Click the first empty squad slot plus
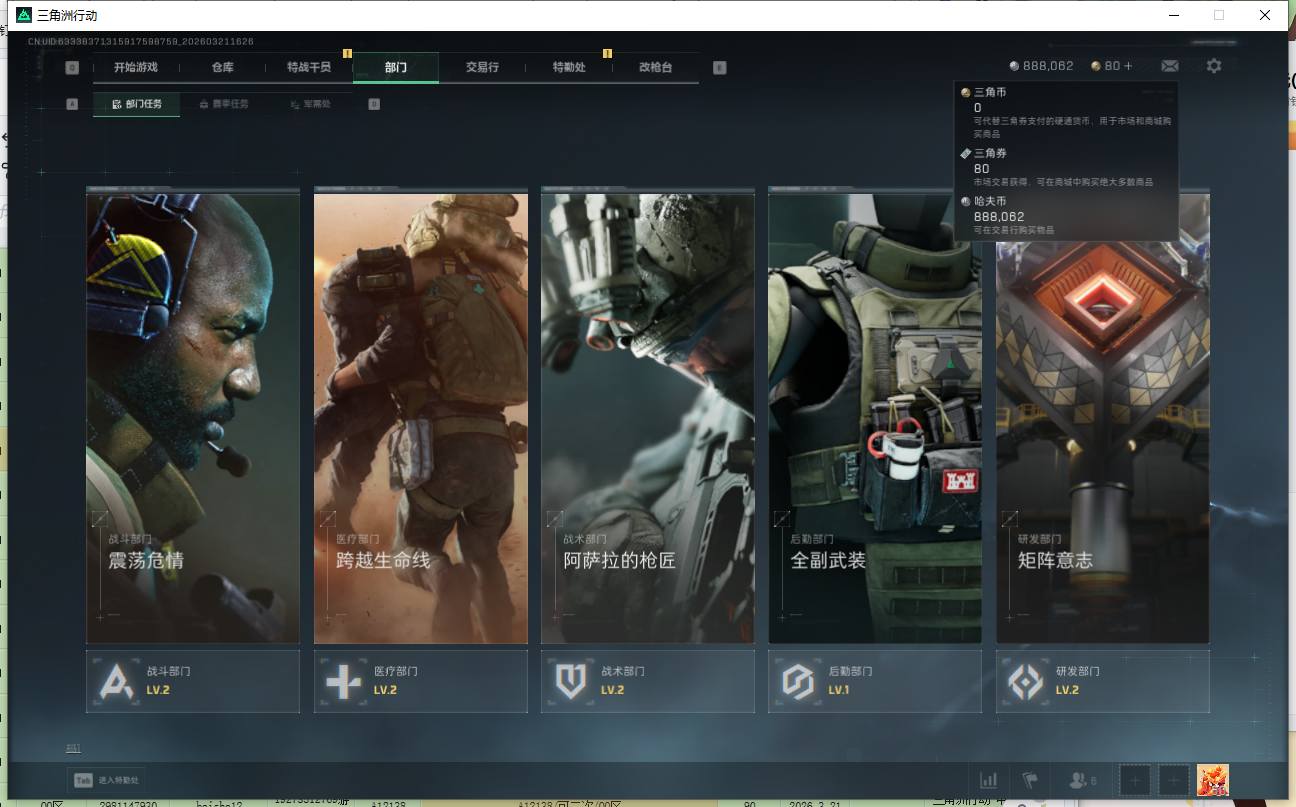Viewport: 1296px width, 807px height. pyautogui.click(x=1135, y=780)
